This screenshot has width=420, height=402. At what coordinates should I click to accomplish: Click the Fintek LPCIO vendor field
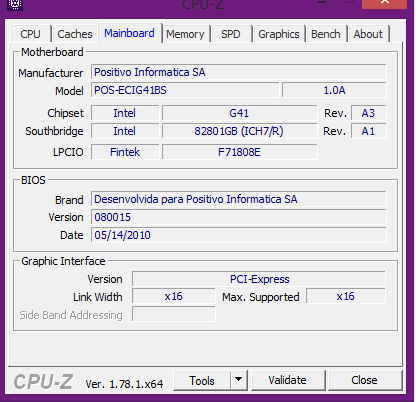(x=125, y=152)
